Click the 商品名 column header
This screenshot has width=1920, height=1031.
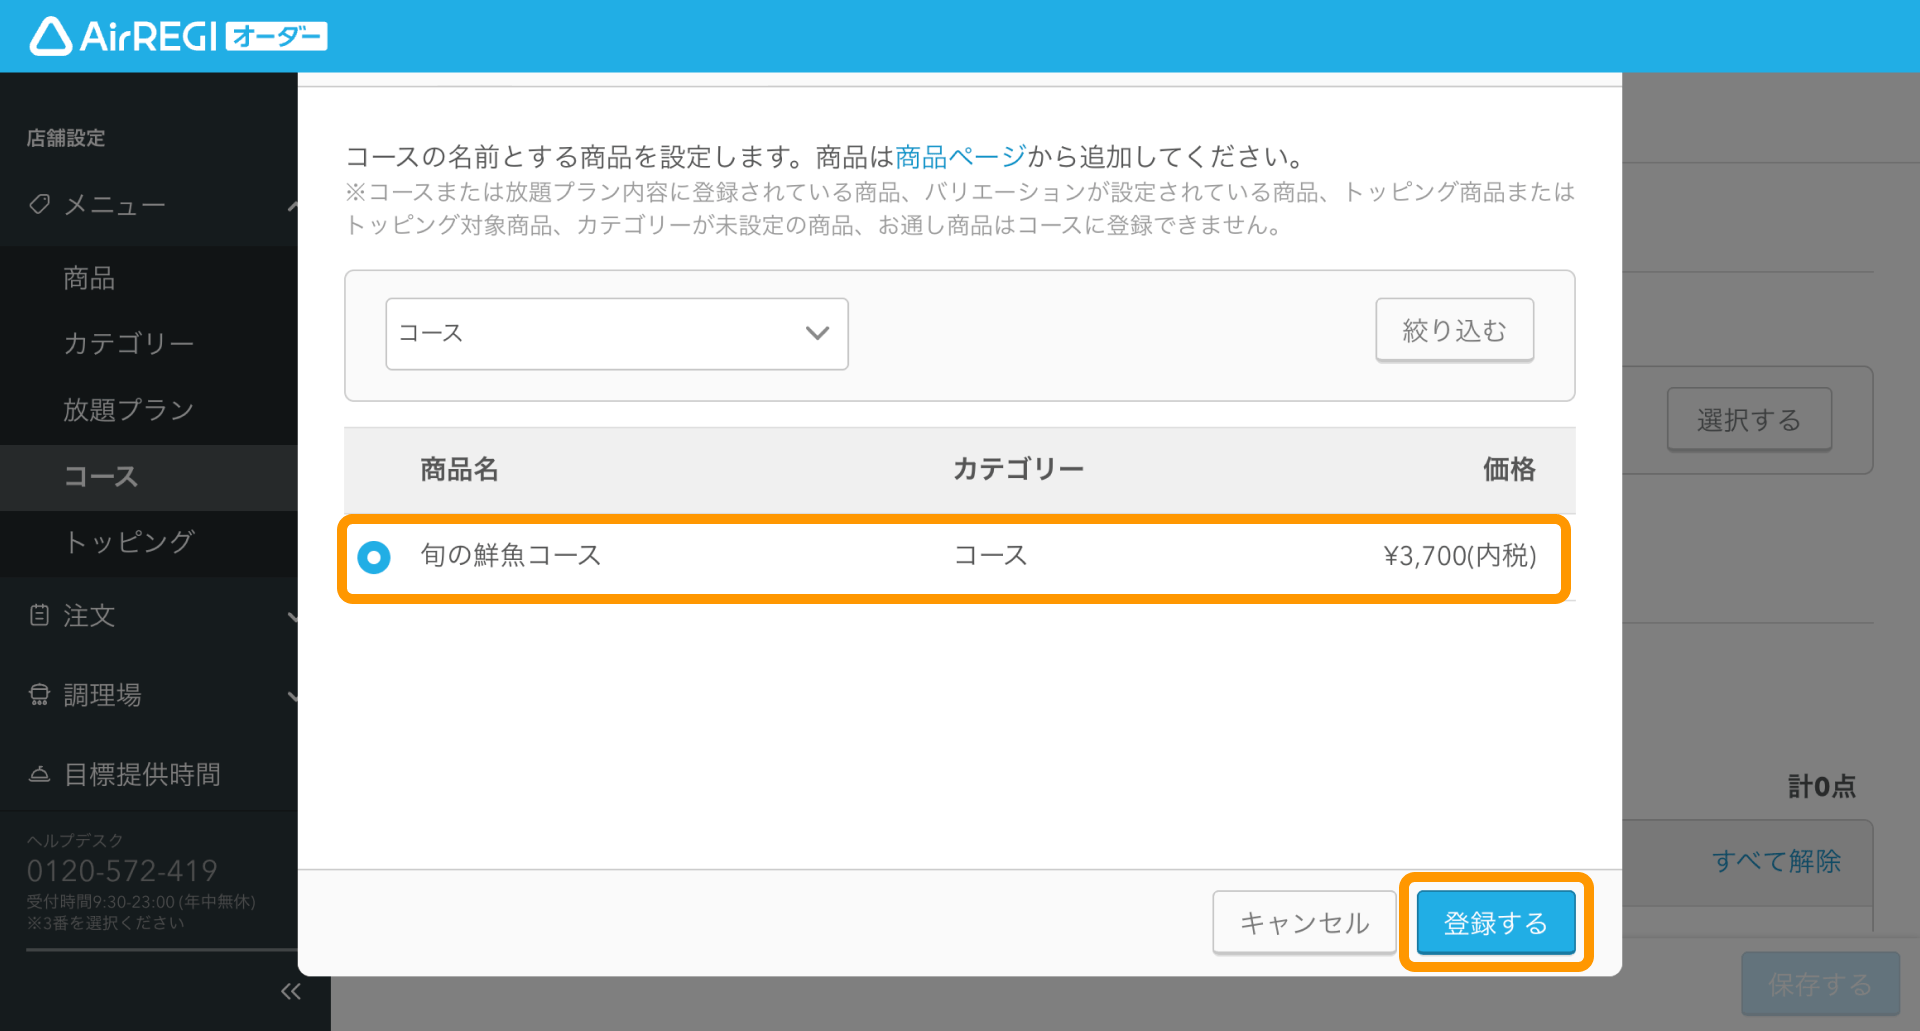pos(459,469)
